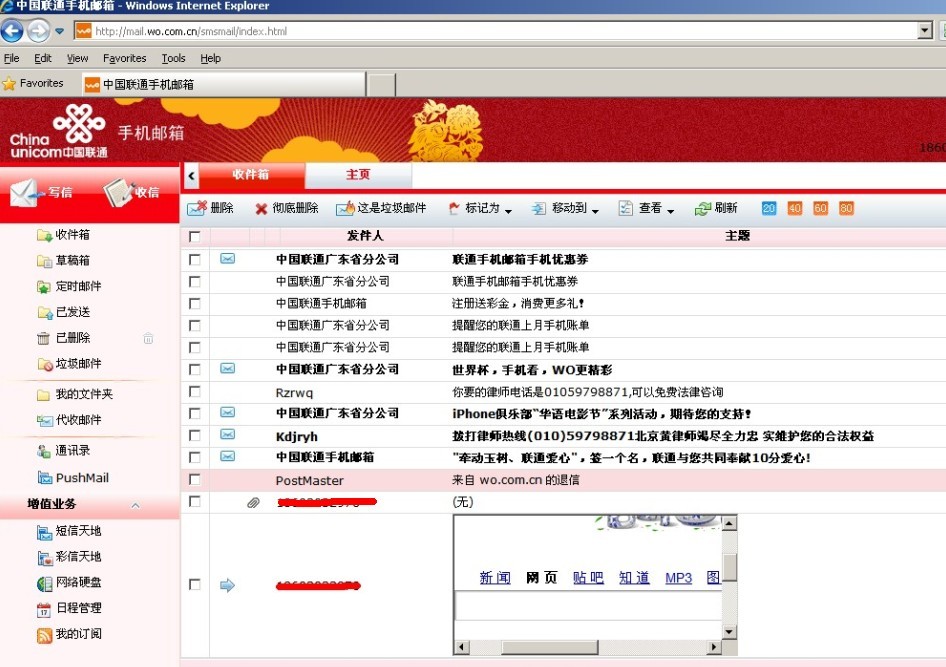This screenshot has height=667, width=946.
Task: Click the 删除 delete toolbar button
Action: pyautogui.click(x=210, y=208)
